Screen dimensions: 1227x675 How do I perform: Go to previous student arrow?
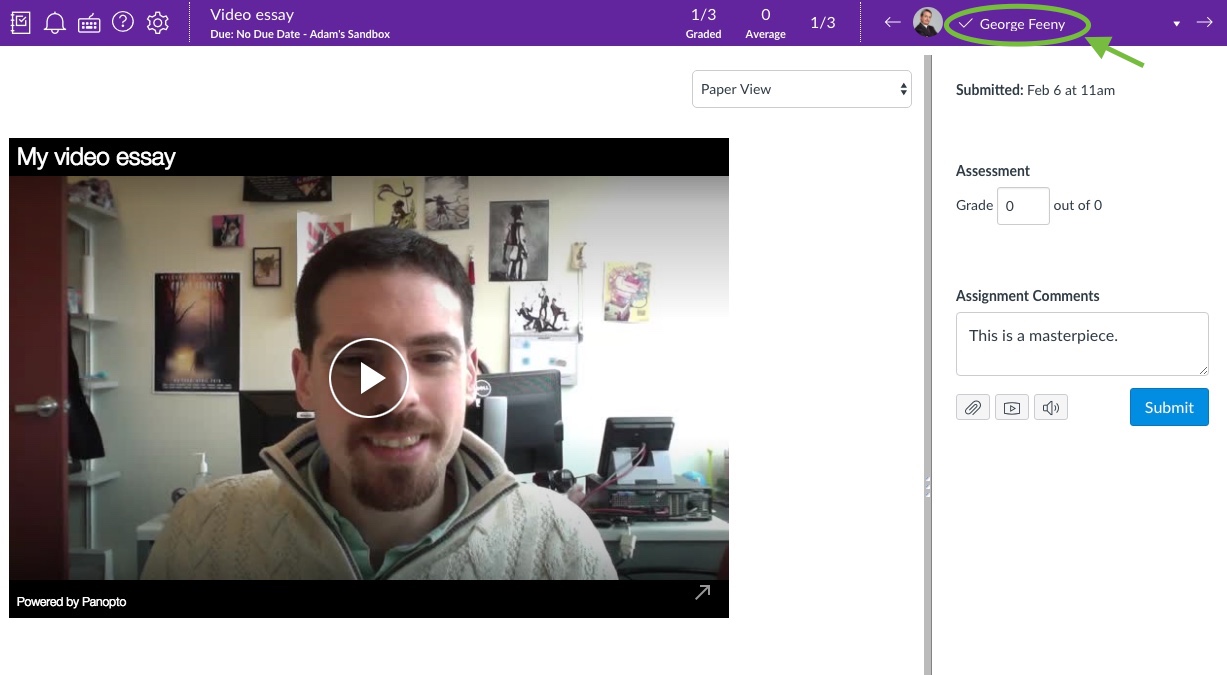click(893, 22)
